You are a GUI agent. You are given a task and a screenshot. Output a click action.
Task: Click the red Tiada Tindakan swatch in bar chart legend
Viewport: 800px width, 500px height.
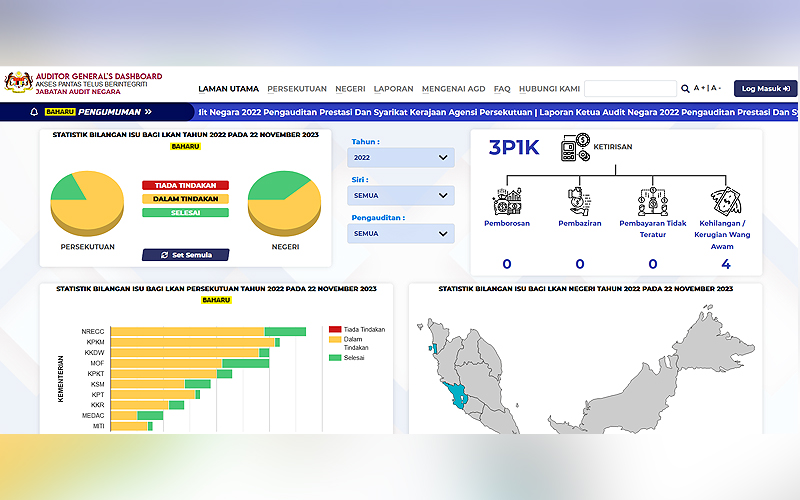(x=334, y=328)
